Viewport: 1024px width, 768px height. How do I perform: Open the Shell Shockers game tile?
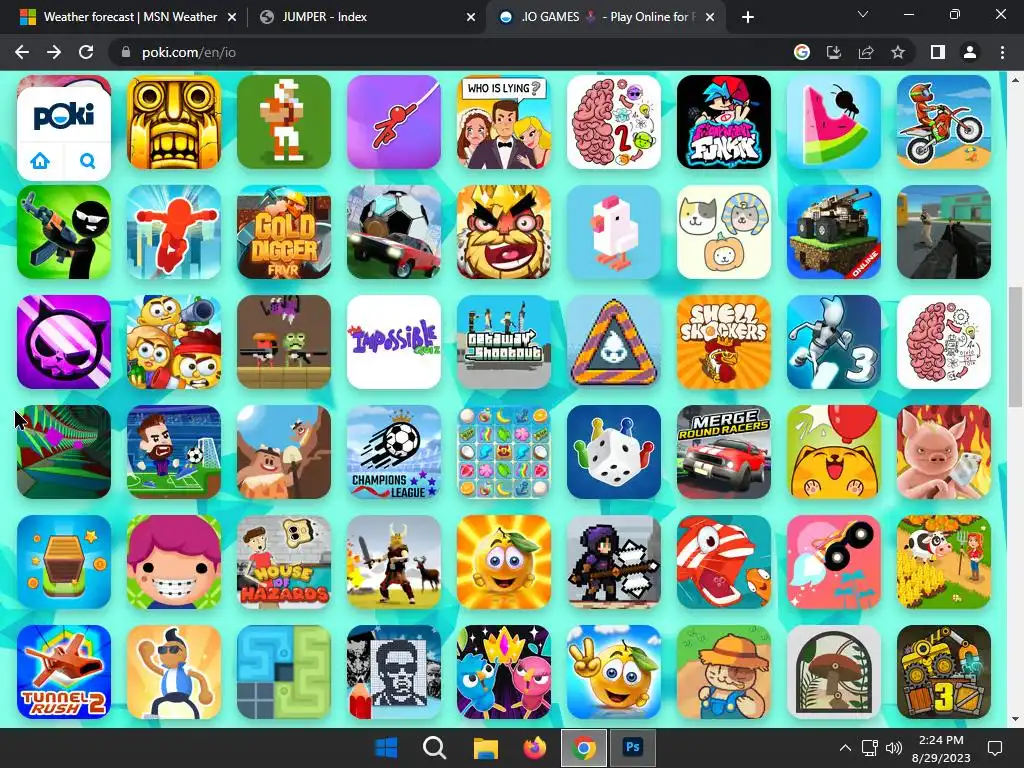(724, 342)
